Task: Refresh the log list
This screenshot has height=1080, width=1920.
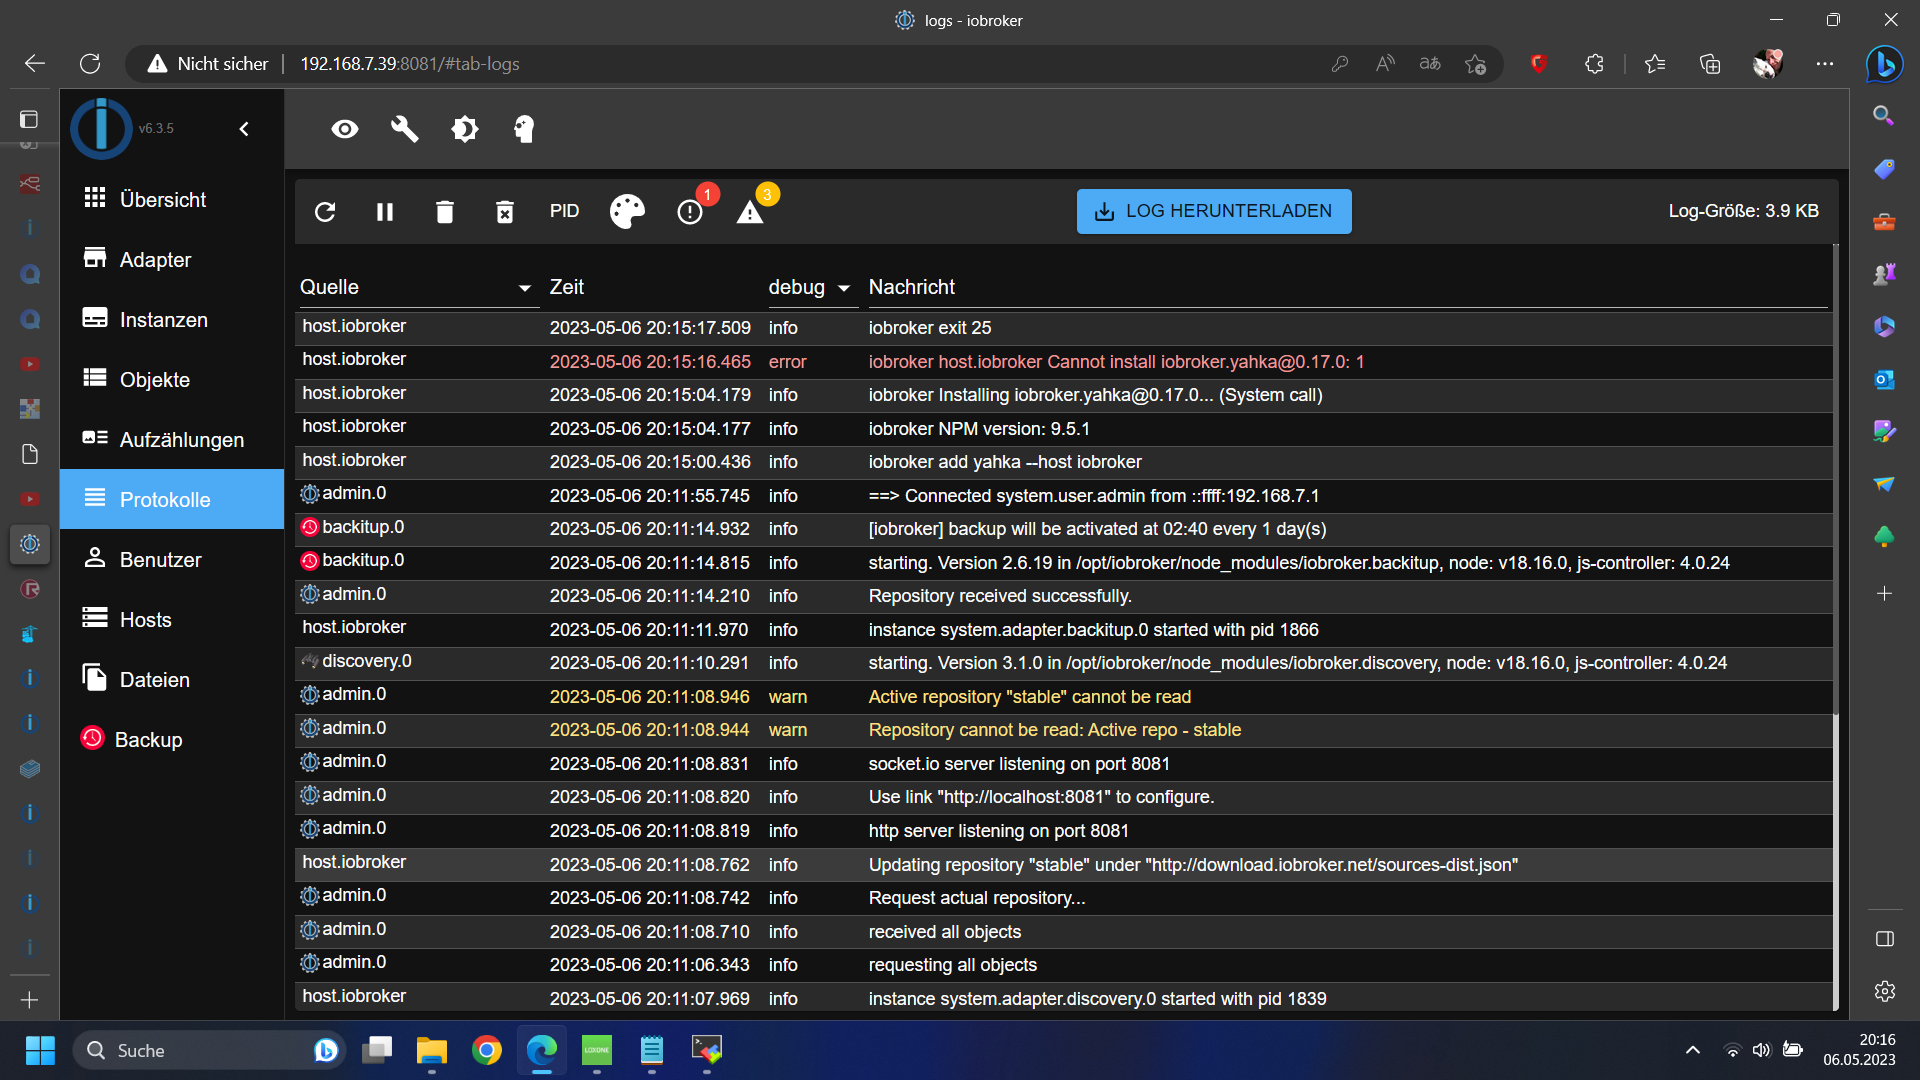Action: (x=325, y=212)
